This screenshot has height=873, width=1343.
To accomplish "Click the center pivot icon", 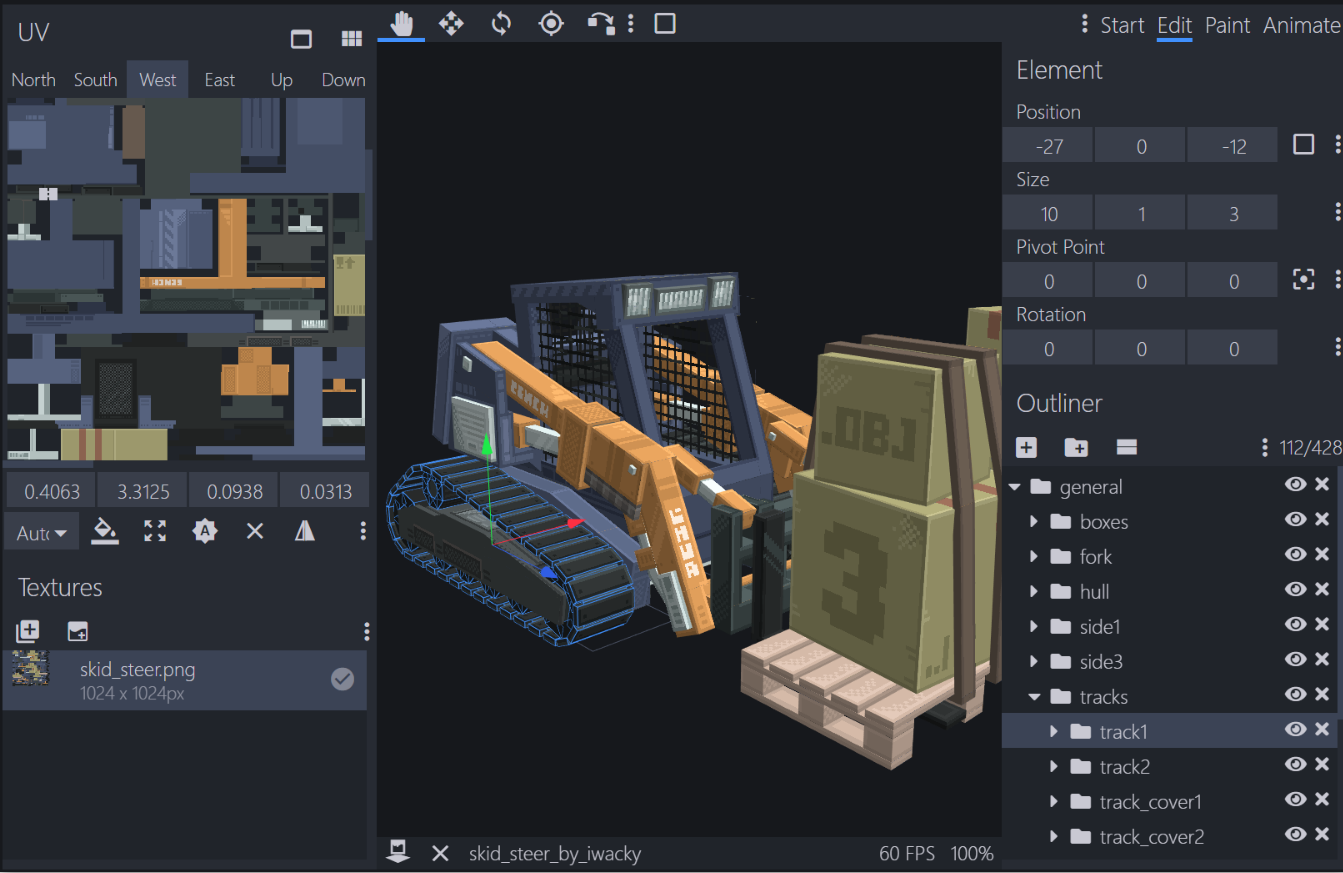I will [x=1303, y=280].
